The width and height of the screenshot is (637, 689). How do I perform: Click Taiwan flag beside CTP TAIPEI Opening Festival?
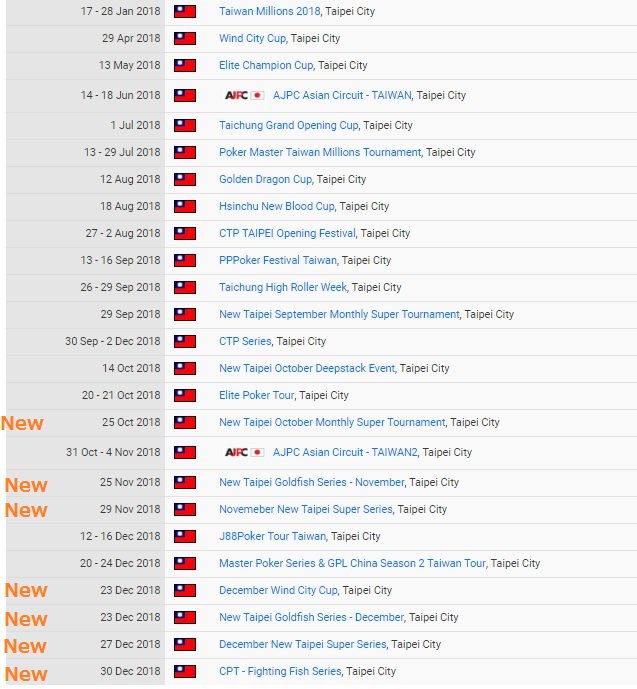[x=185, y=234]
